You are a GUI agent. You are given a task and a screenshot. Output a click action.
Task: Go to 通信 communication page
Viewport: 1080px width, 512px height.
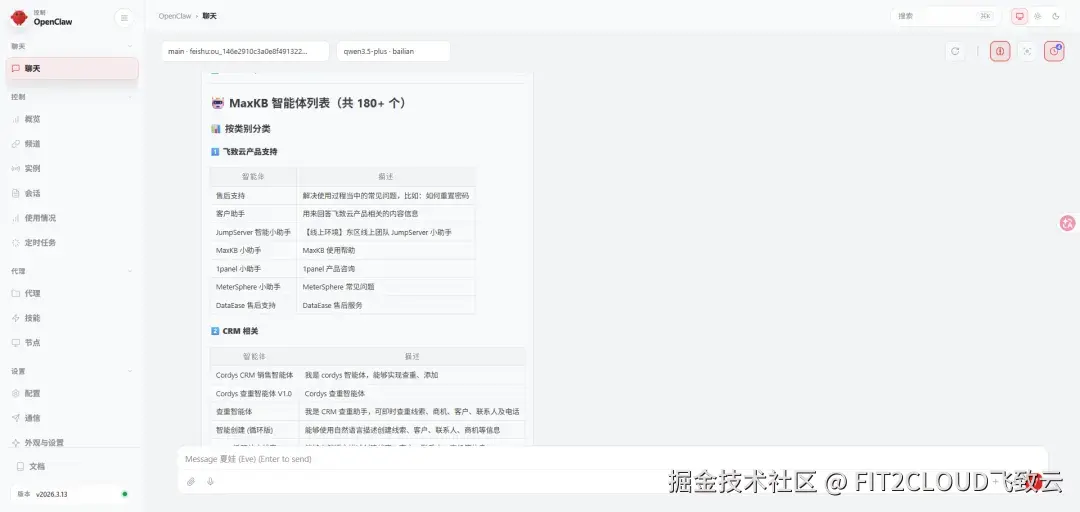(72, 418)
